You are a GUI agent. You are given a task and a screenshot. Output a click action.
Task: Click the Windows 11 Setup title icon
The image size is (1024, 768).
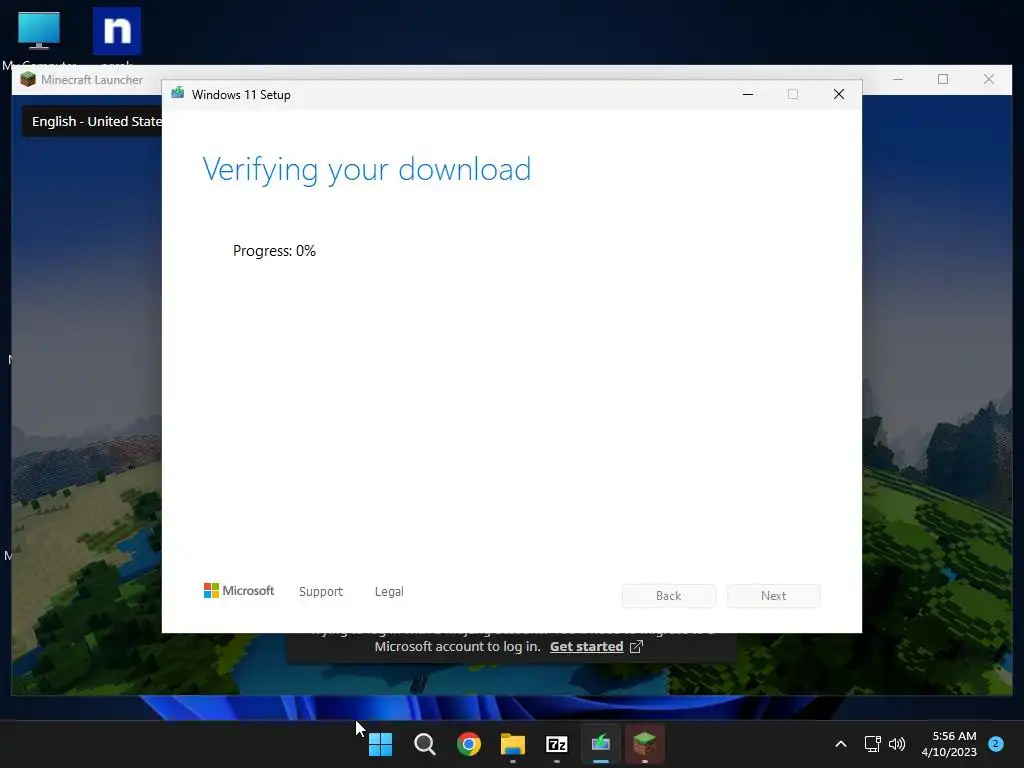[x=178, y=94]
